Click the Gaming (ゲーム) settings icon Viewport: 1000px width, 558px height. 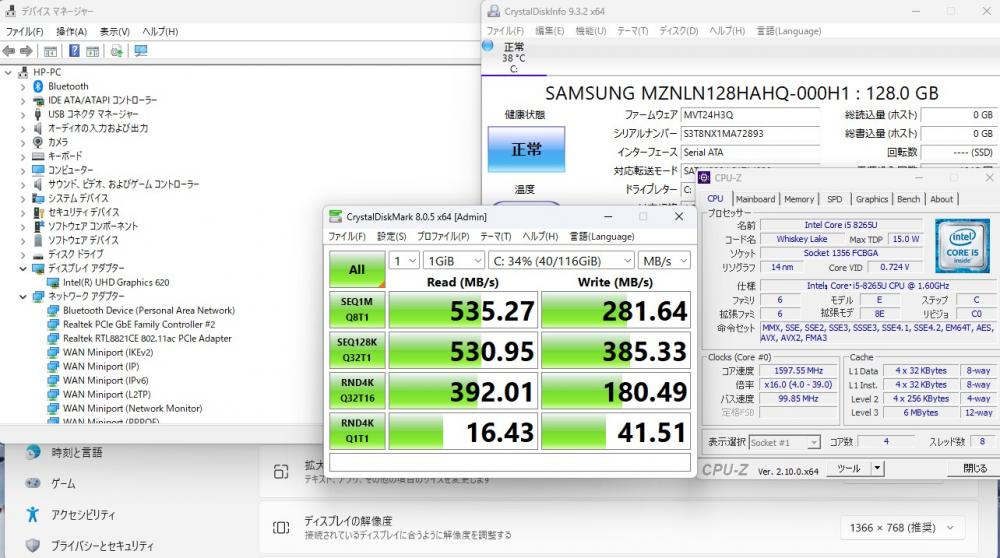pyautogui.click(x=33, y=483)
